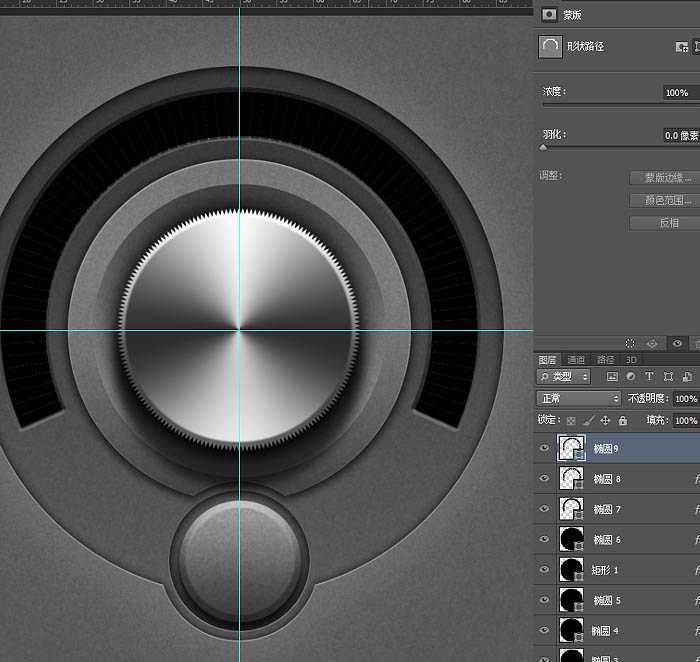The width and height of the screenshot is (700, 662).
Task: Click the load selection from mask icon
Action: [x=630, y=343]
